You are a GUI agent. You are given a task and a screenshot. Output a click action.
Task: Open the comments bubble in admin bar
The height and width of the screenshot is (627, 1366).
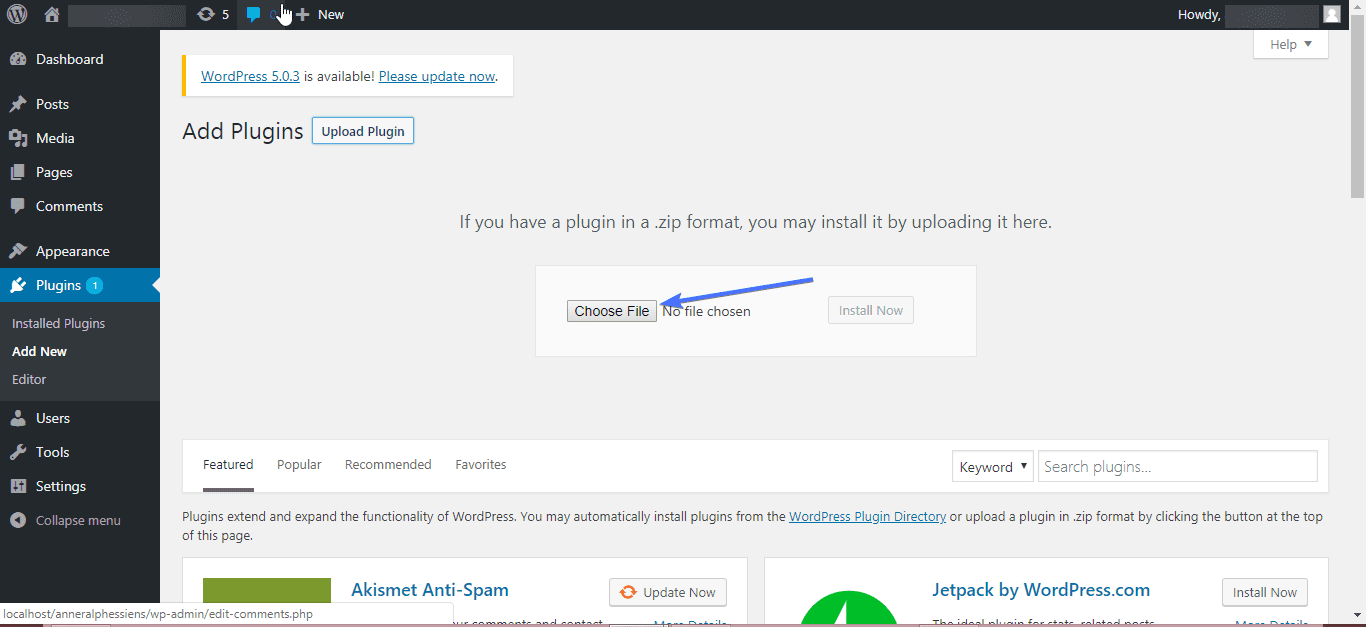point(254,14)
